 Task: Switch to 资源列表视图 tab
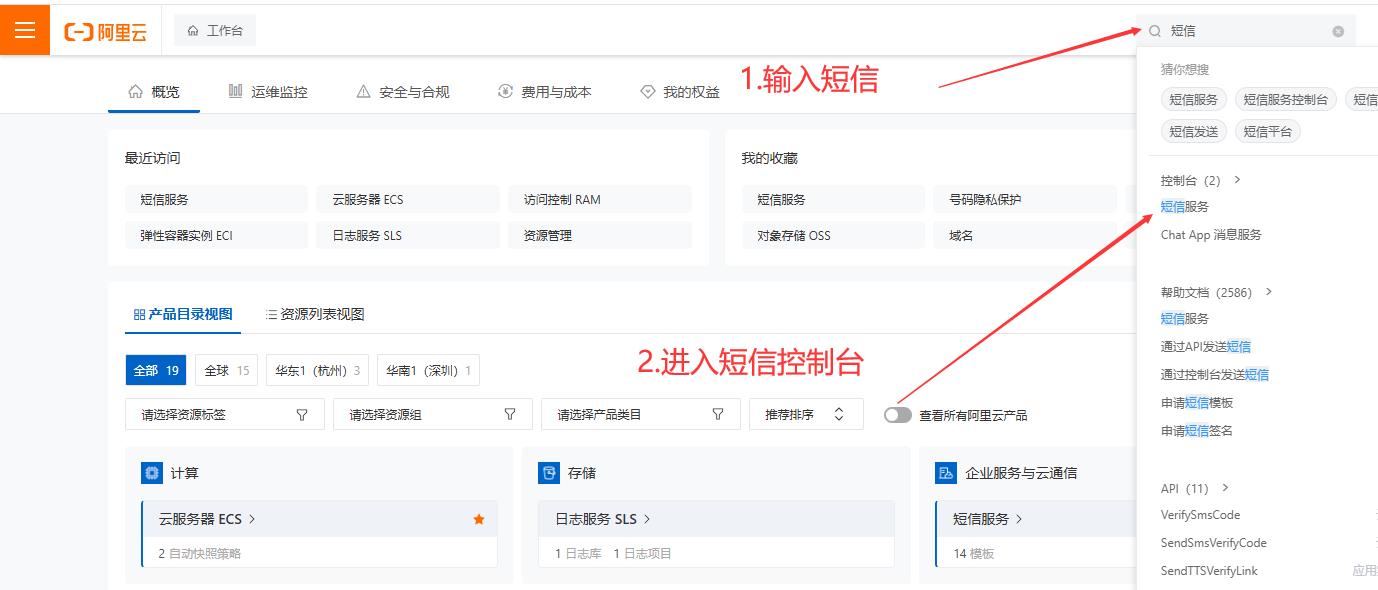315,314
